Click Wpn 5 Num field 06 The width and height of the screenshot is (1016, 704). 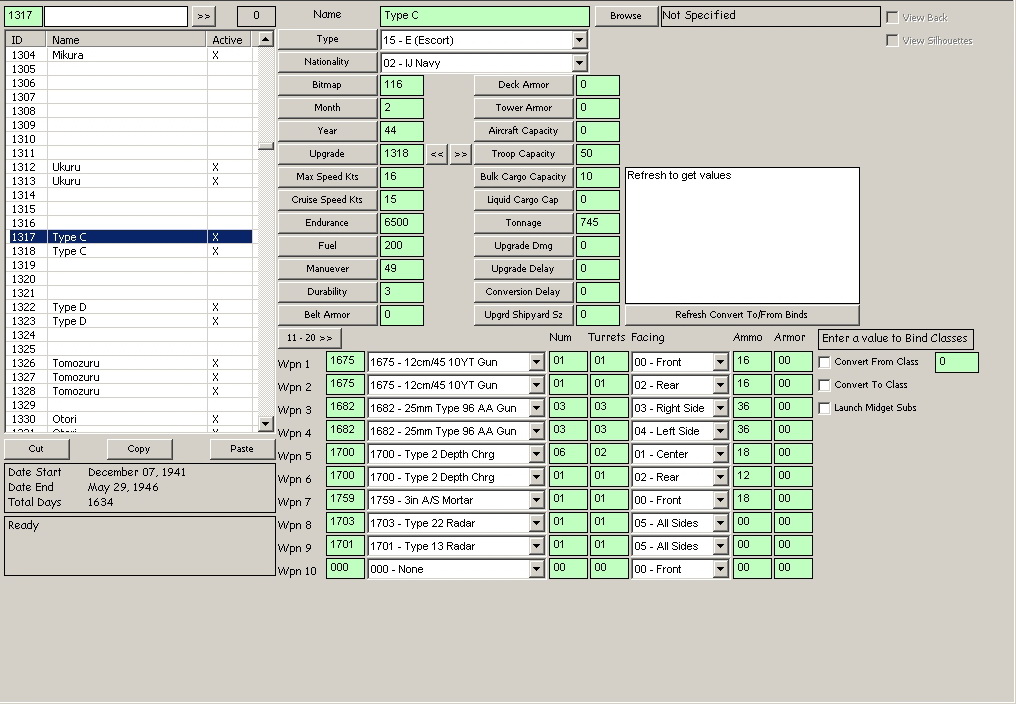(568, 454)
